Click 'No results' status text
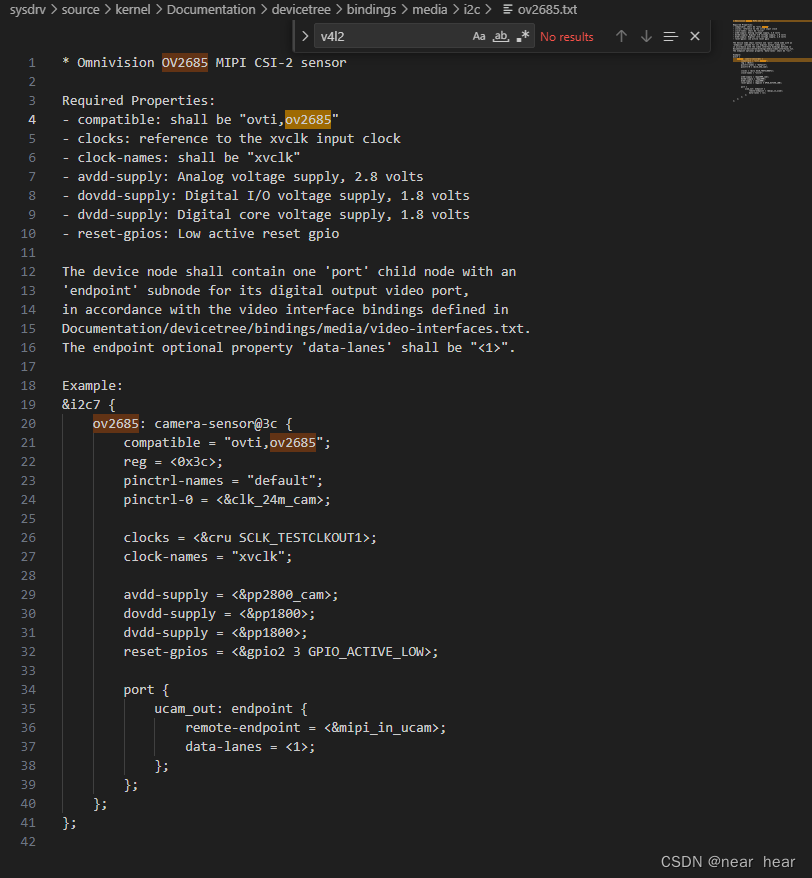 pos(566,37)
